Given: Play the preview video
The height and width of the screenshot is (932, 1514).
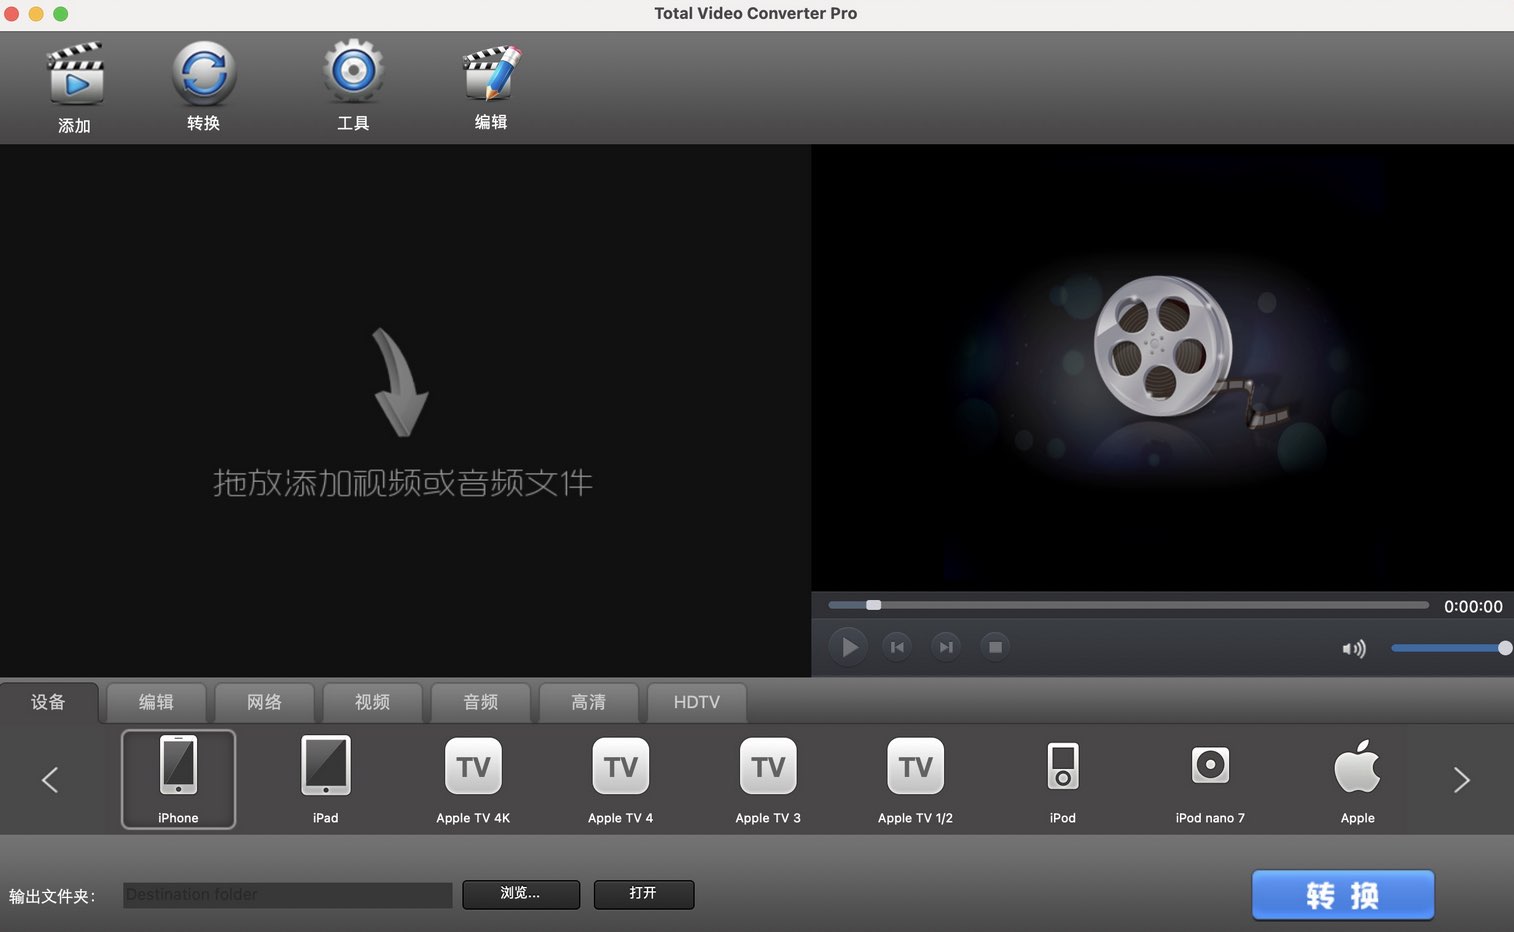Looking at the screenshot, I should (848, 647).
